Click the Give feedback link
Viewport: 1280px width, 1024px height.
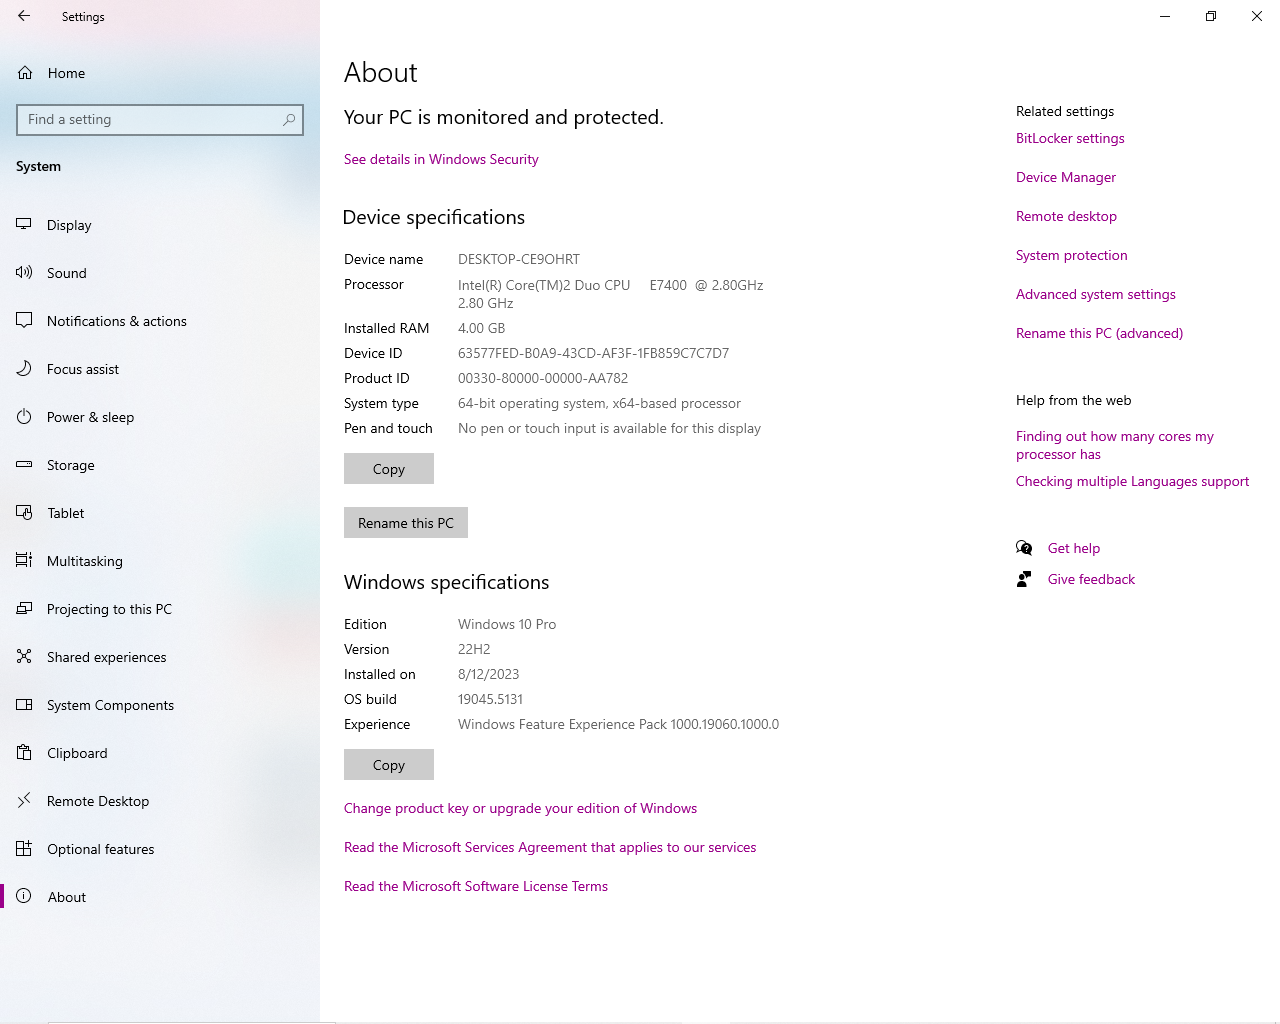[x=1092, y=579]
